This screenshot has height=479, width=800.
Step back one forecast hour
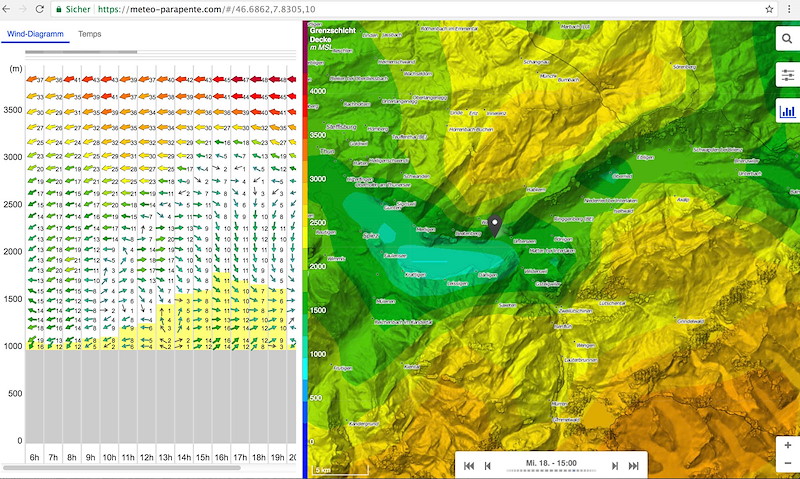(x=487, y=465)
